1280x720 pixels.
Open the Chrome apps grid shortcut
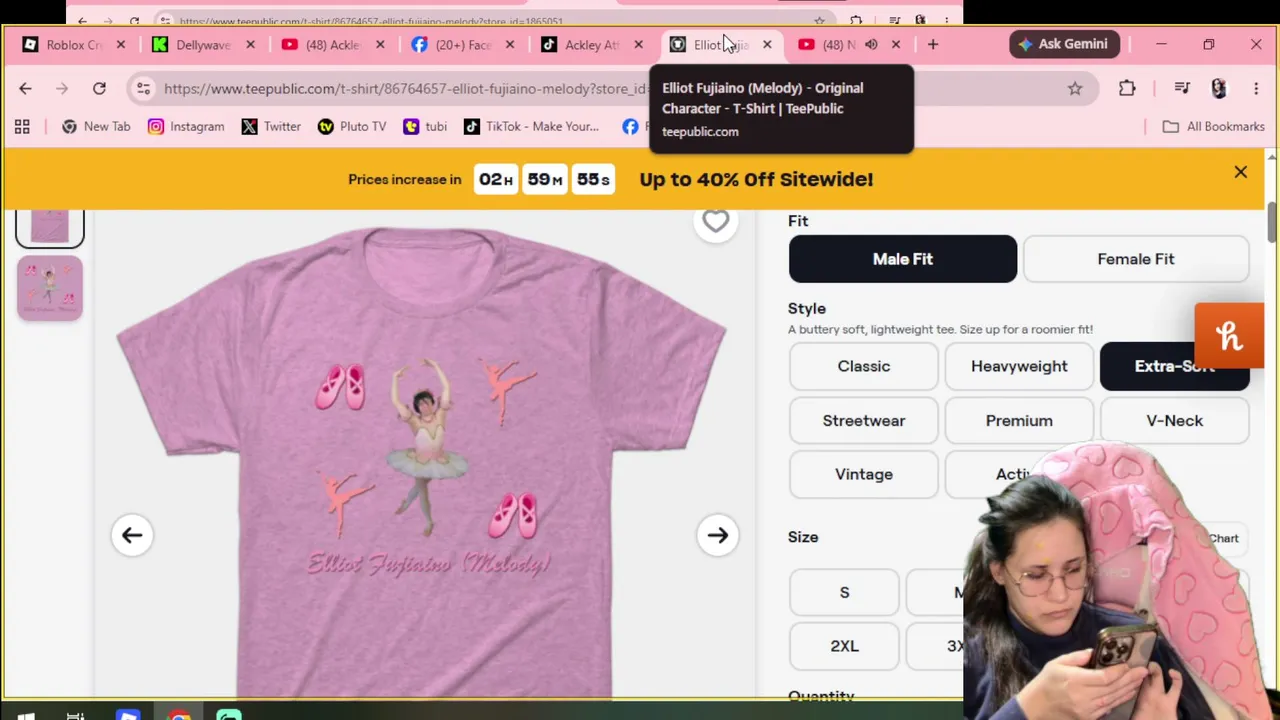point(22,127)
